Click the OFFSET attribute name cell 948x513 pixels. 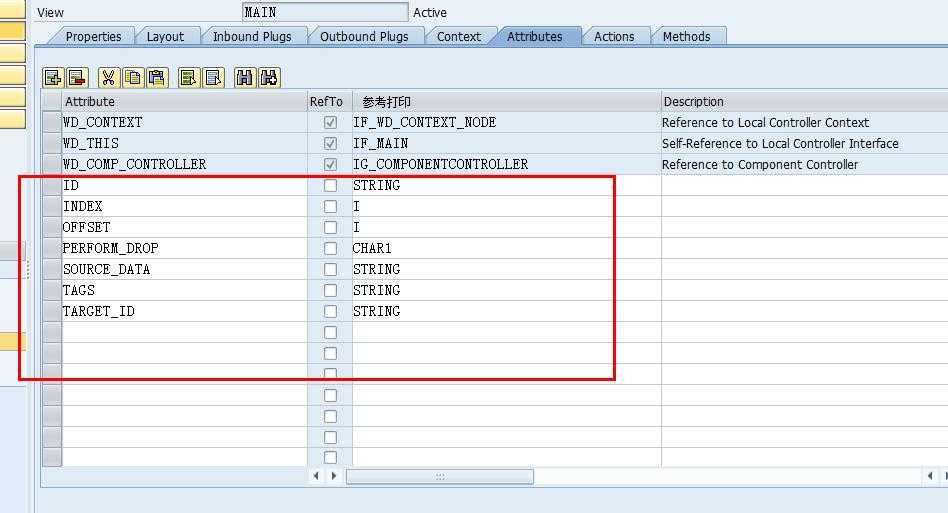[x=184, y=227]
